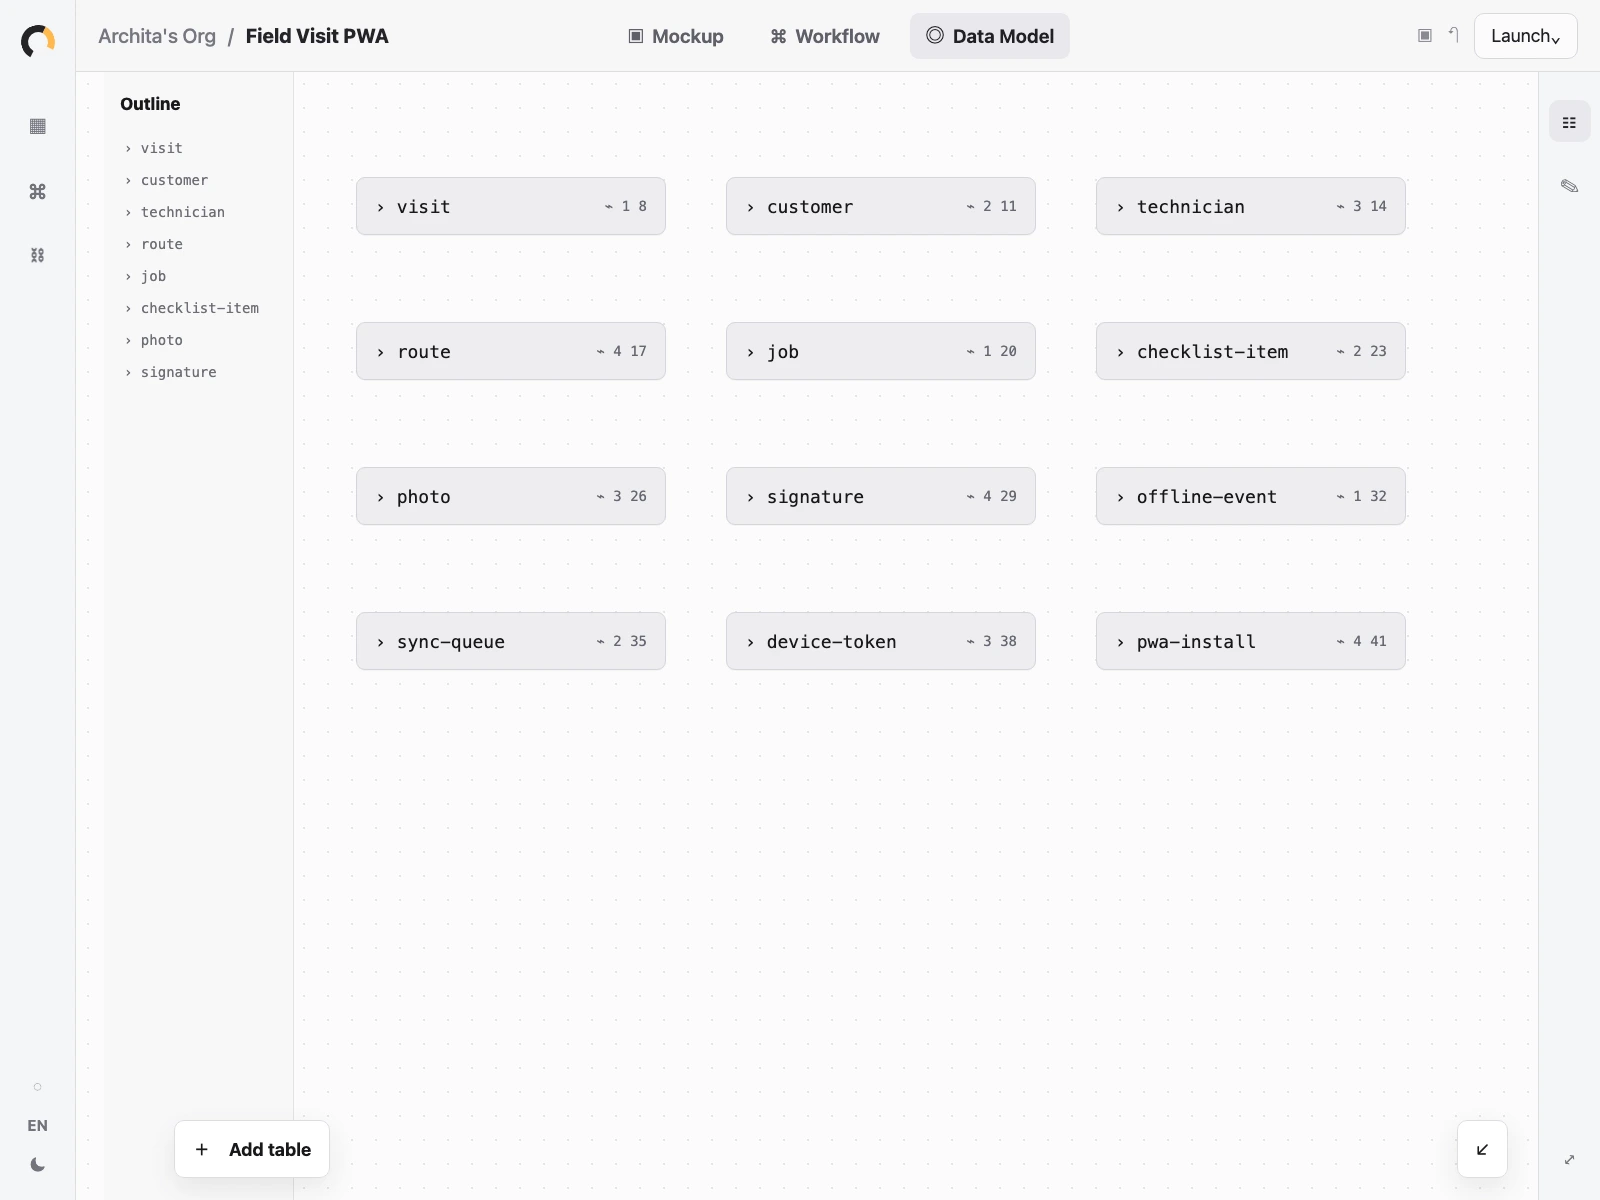Expand the route table card chevron
Screen dimensions: 1600x1200
[380, 352]
